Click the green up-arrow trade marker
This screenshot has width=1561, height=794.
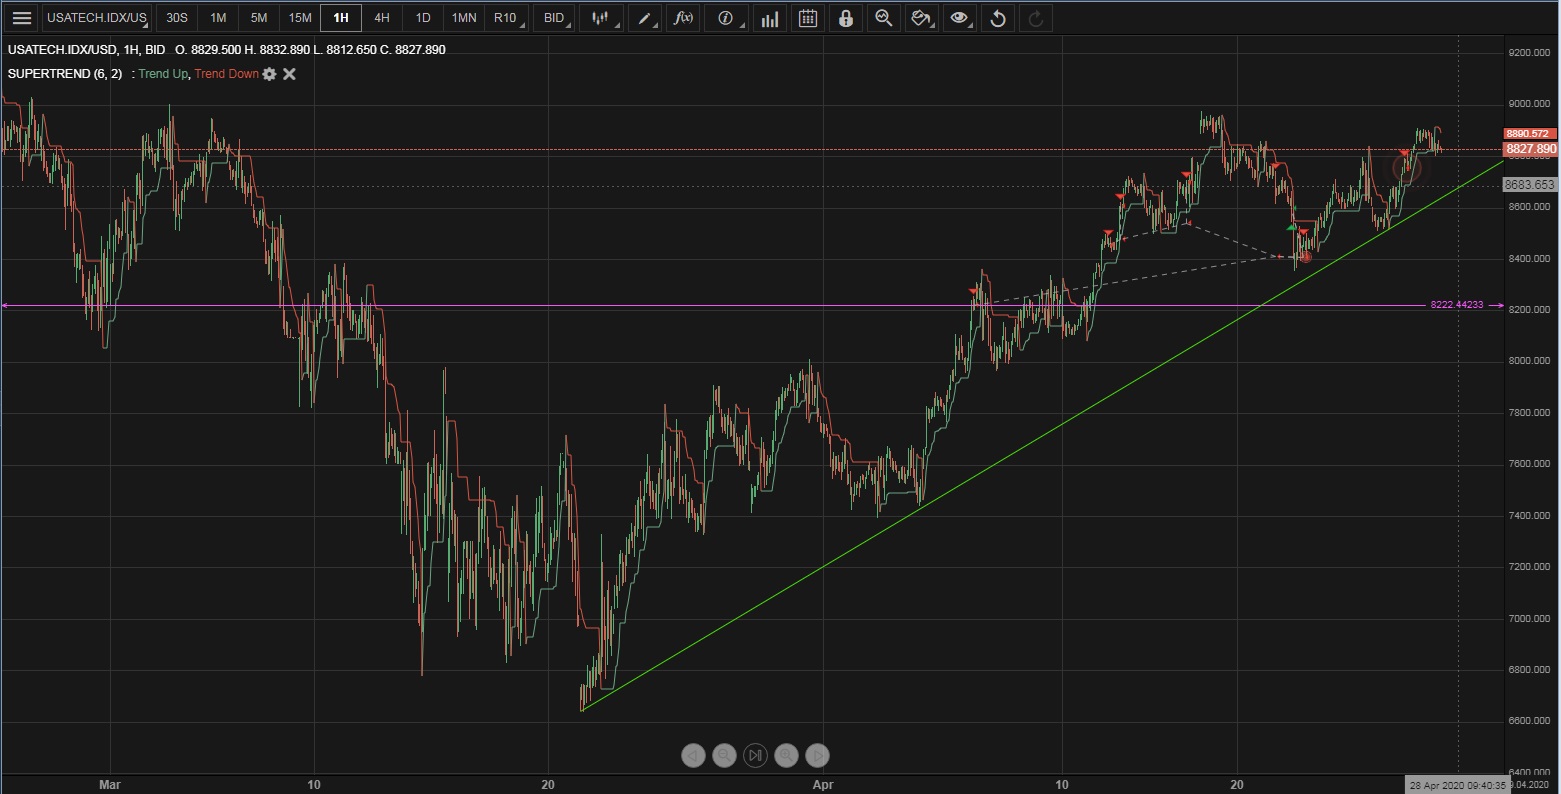pos(1292,228)
